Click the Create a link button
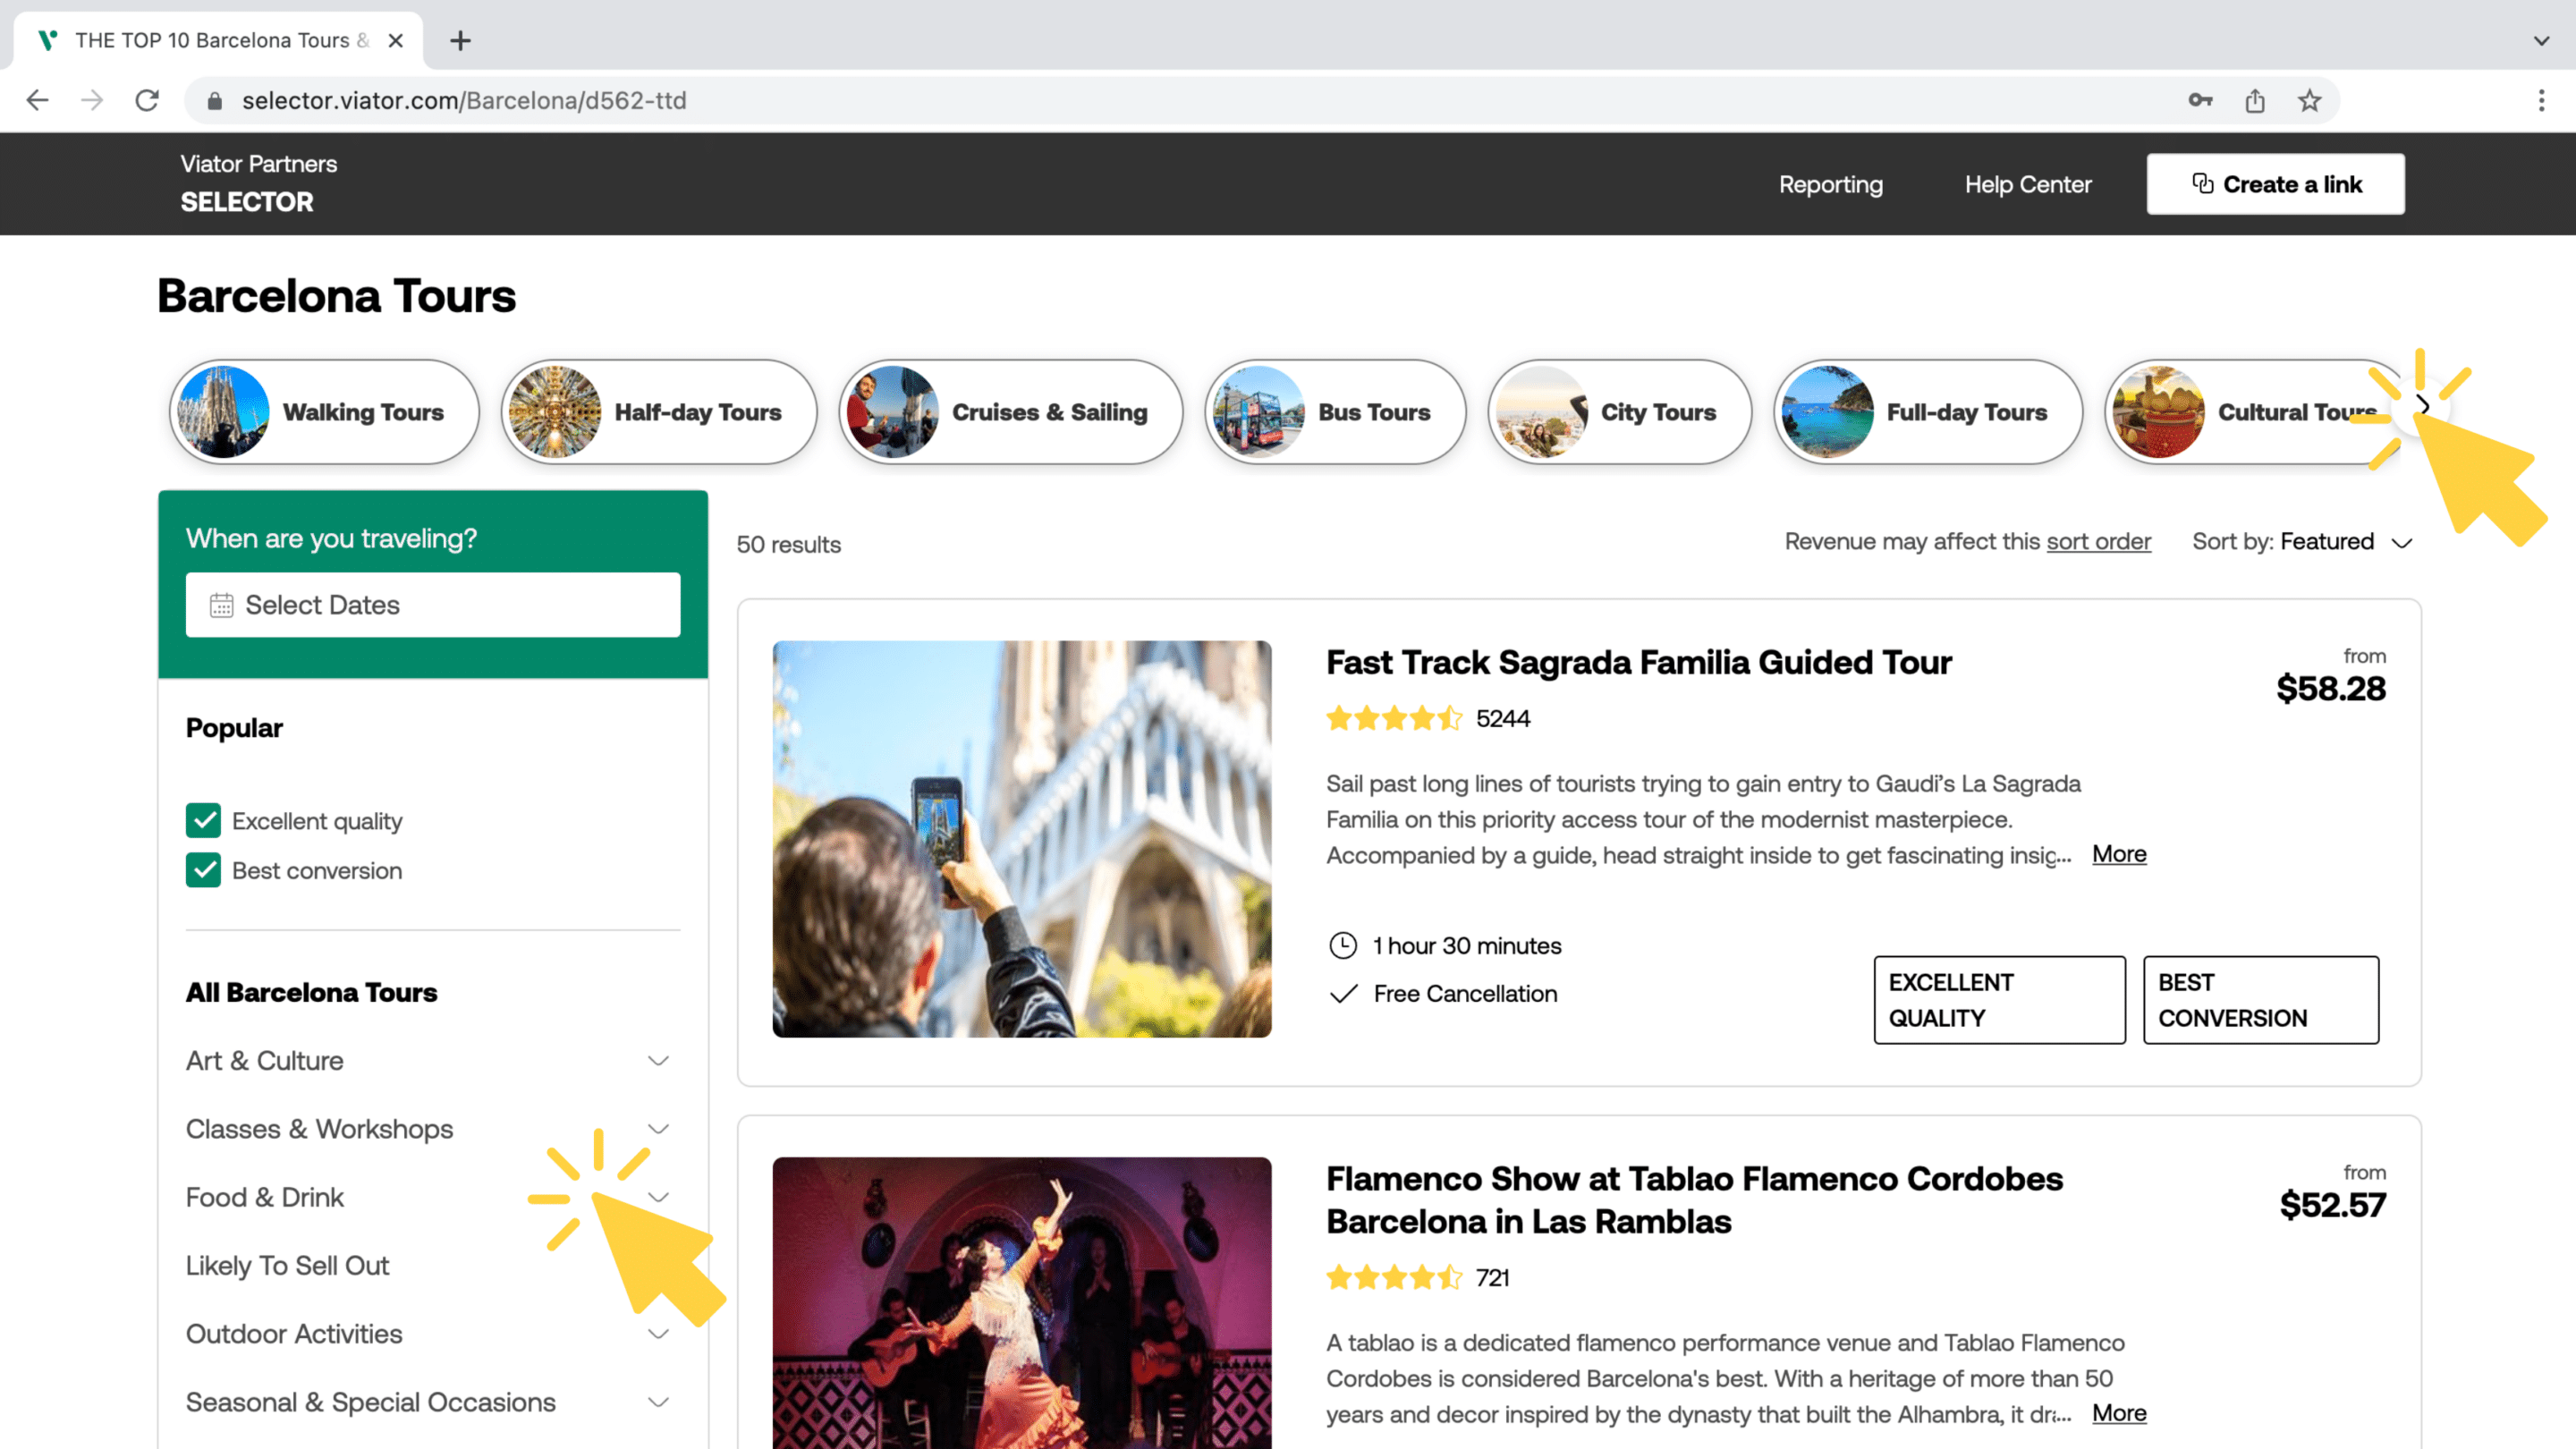The width and height of the screenshot is (2576, 1449). pyautogui.click(x=2275, y=184)
